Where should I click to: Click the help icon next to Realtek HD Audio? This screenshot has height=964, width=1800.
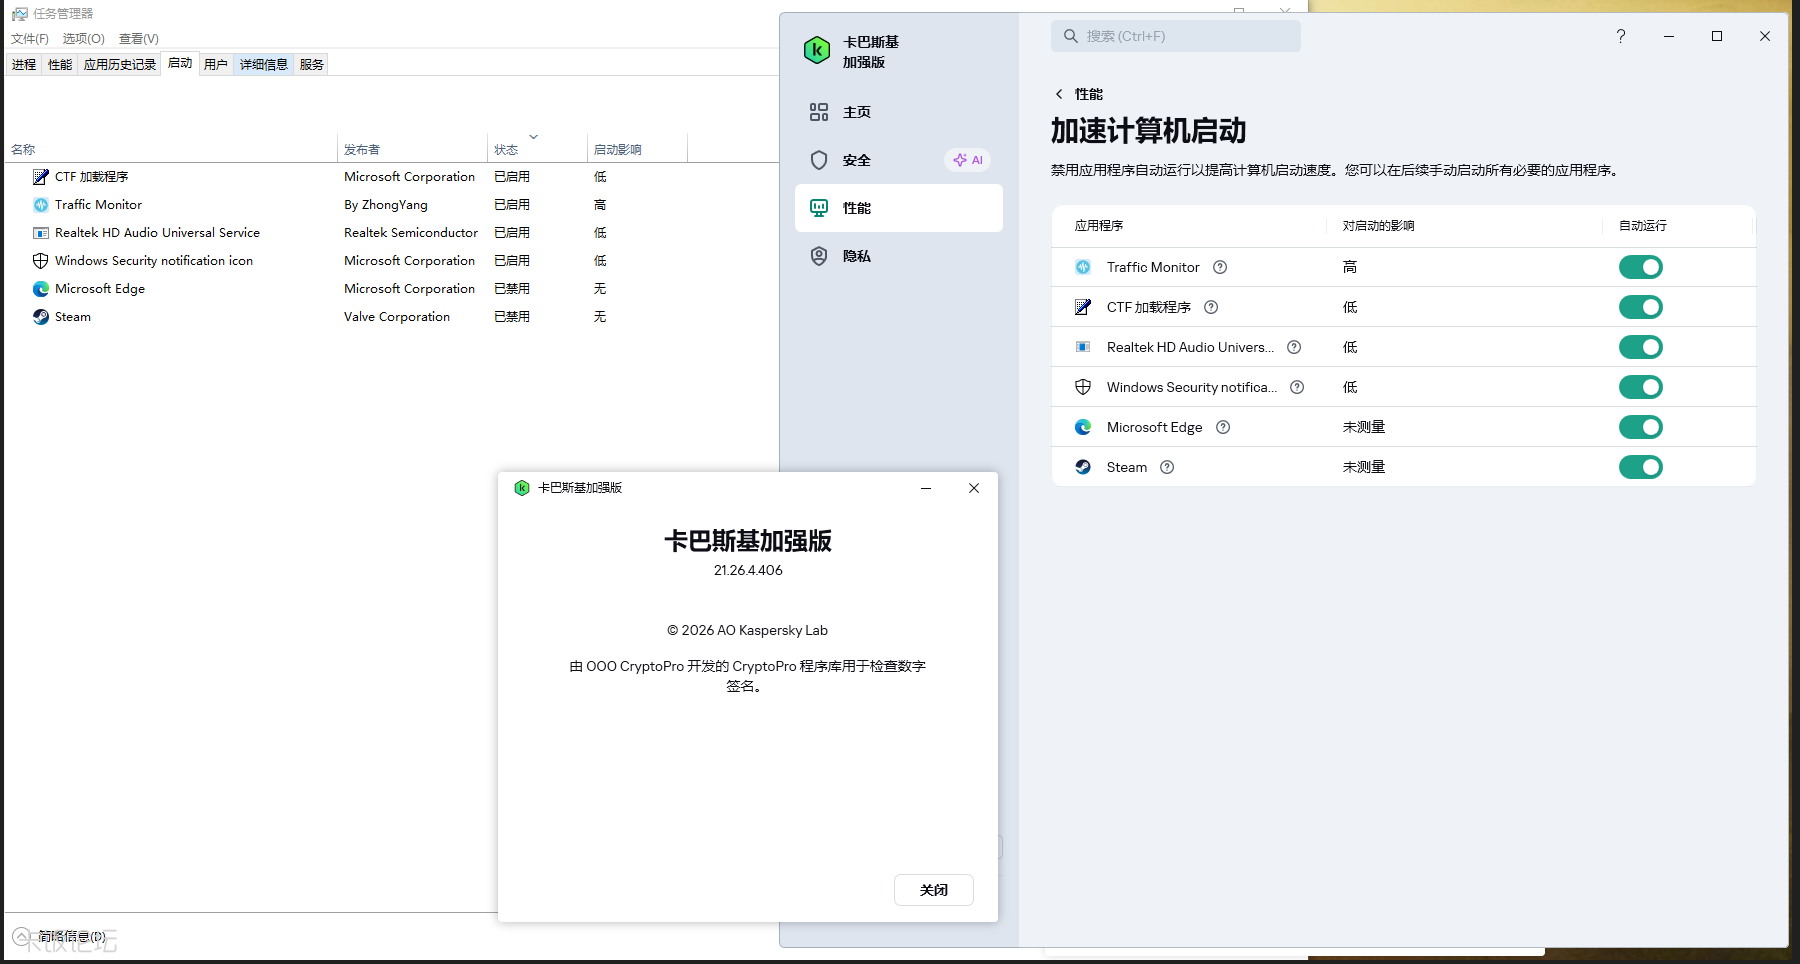point(1294,347)
